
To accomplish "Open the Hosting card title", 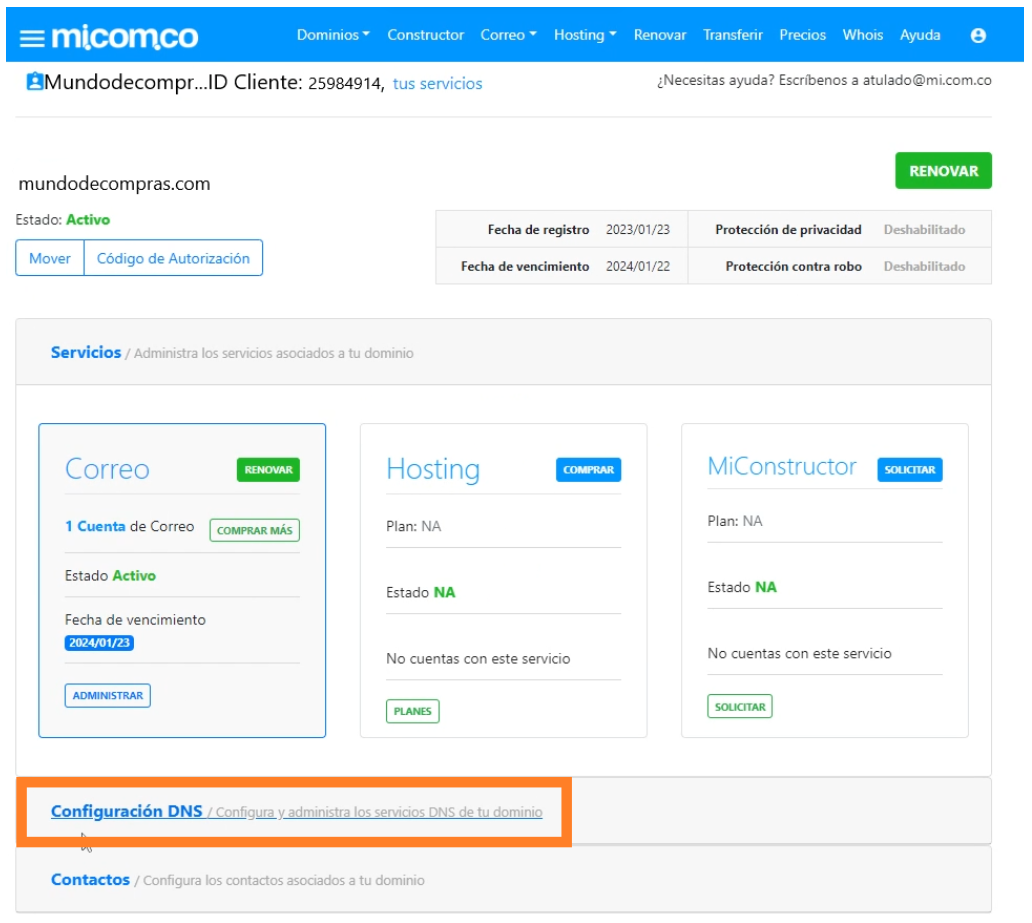I will click(x=433, y=469).
